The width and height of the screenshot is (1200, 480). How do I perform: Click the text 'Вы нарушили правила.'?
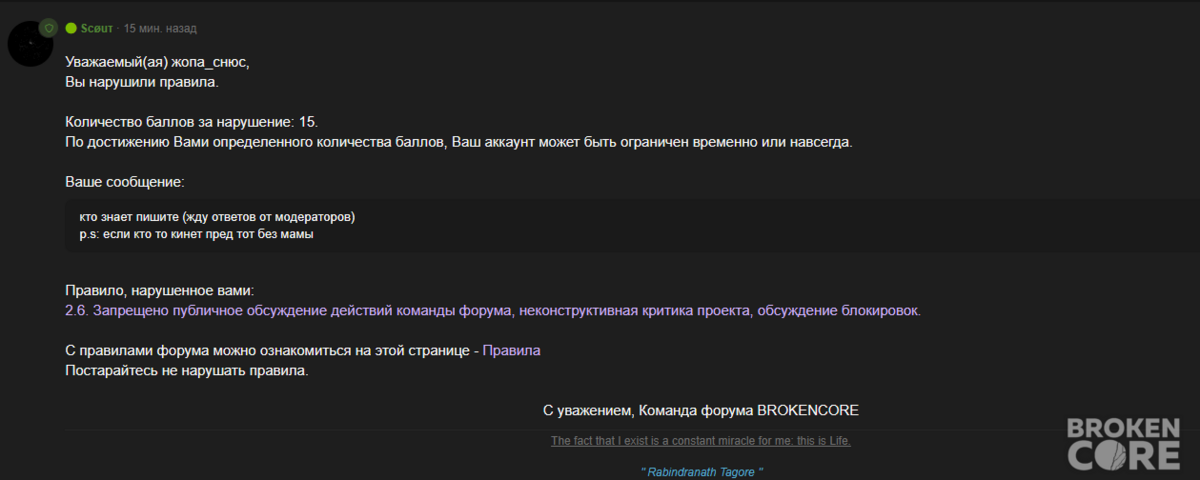142,82
